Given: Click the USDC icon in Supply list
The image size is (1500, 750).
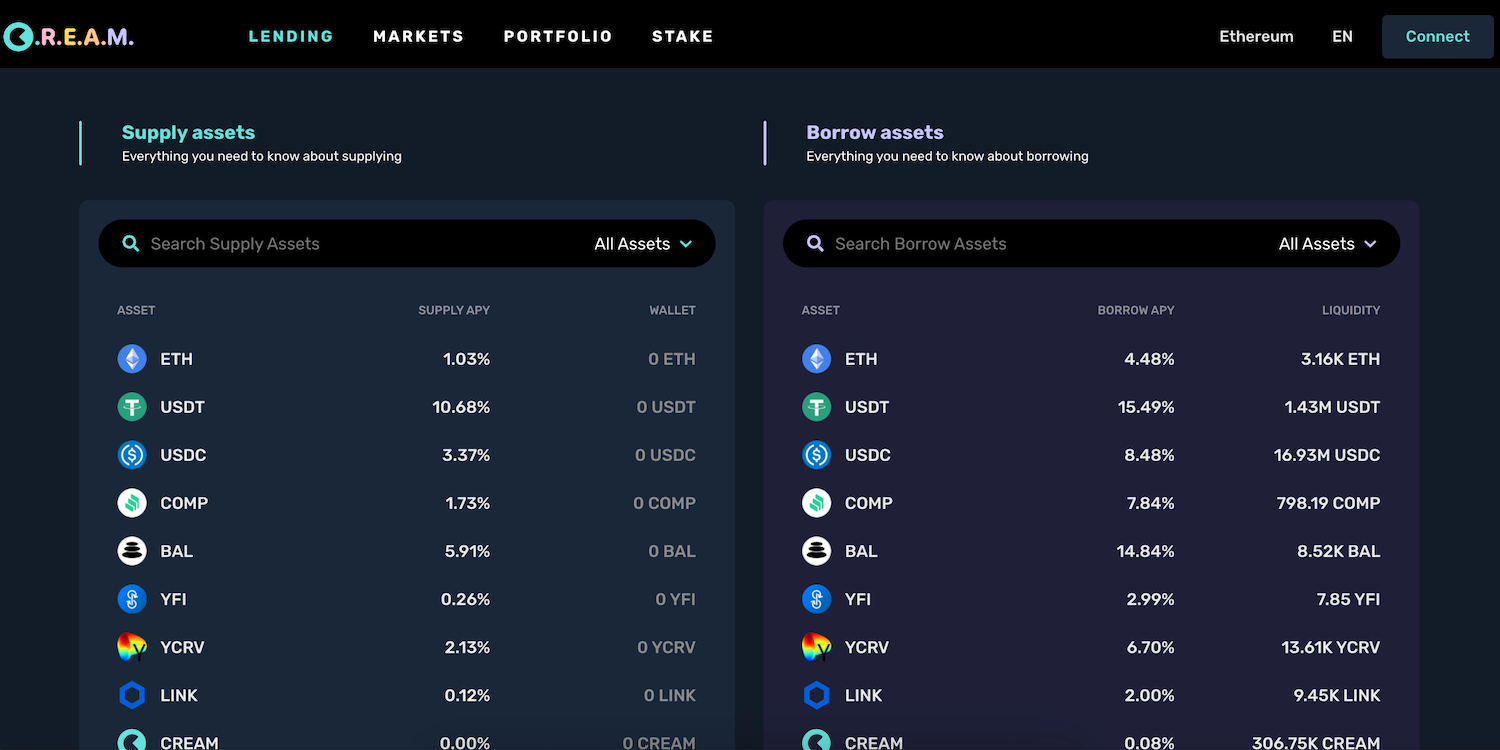Looking at the screenshot, I should click(132, 455).
